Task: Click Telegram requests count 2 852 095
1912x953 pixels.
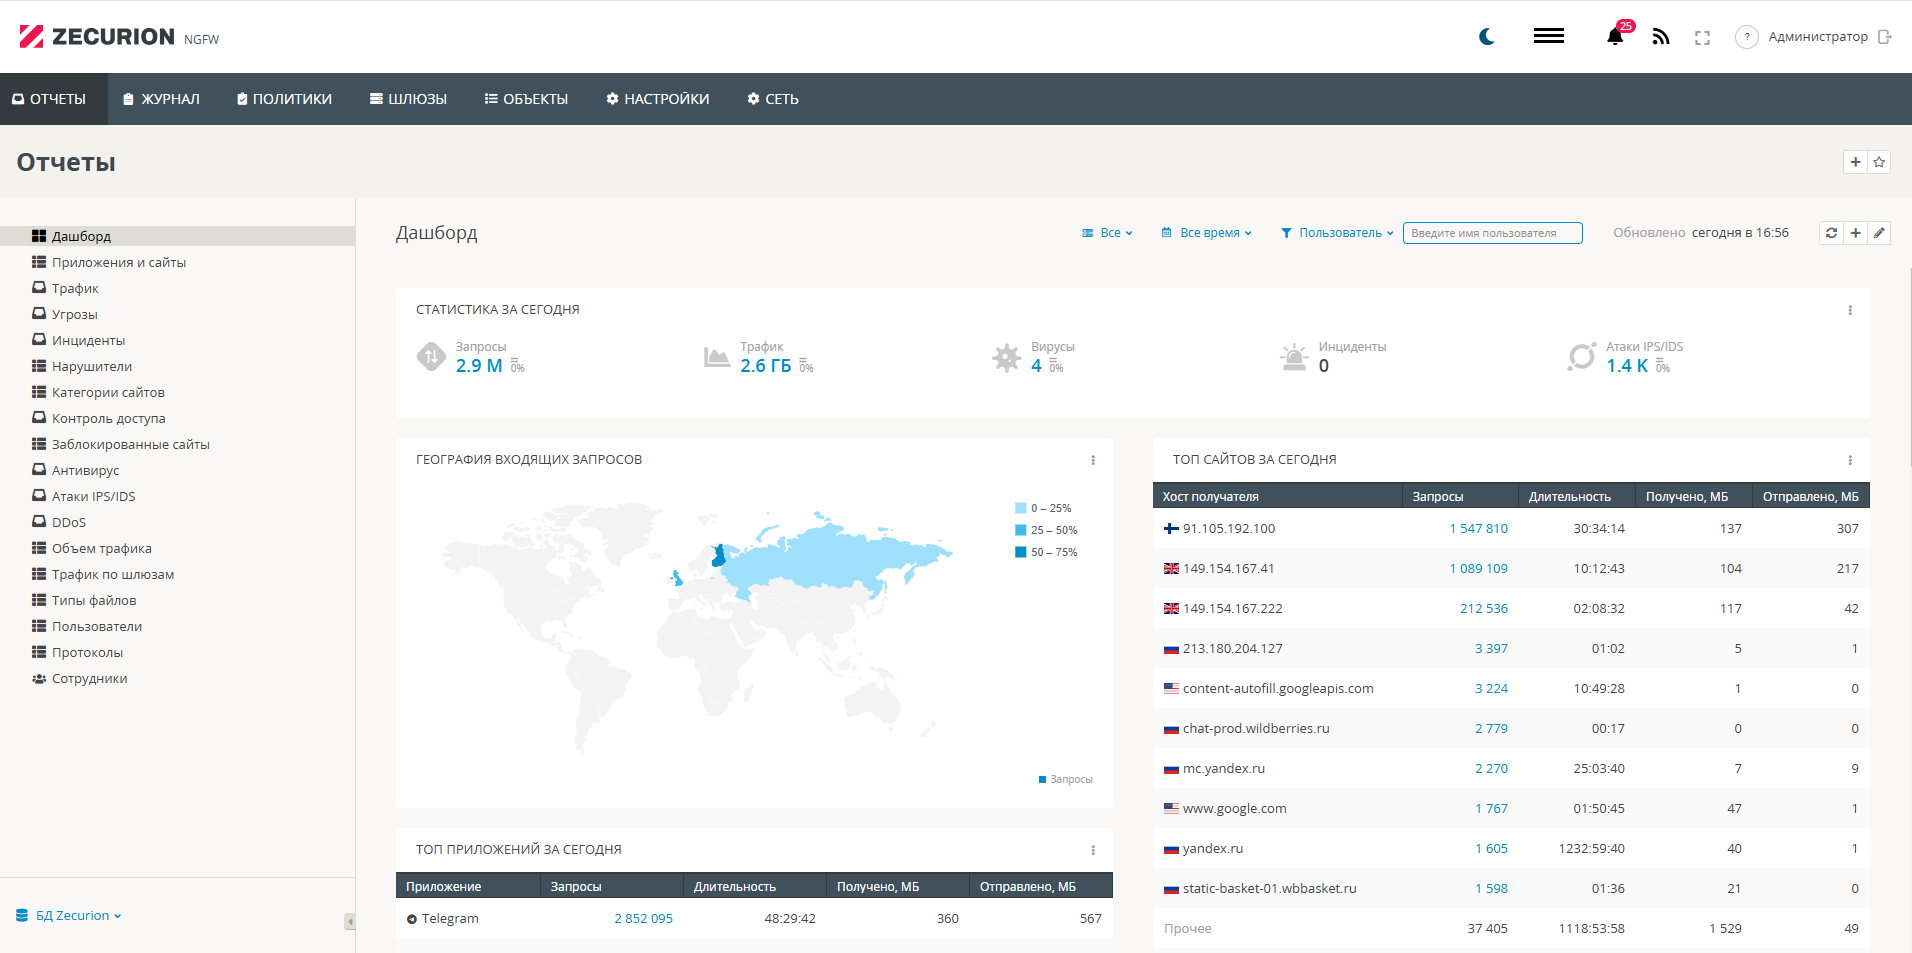Action: [643, 918]
